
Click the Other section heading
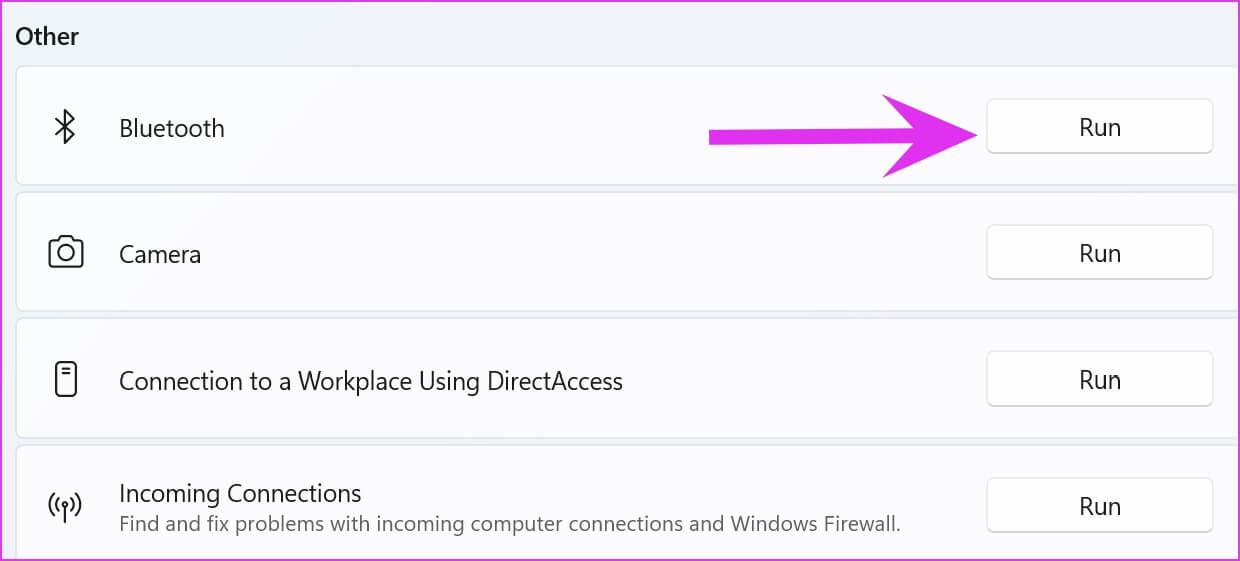[x=47, y=37]
